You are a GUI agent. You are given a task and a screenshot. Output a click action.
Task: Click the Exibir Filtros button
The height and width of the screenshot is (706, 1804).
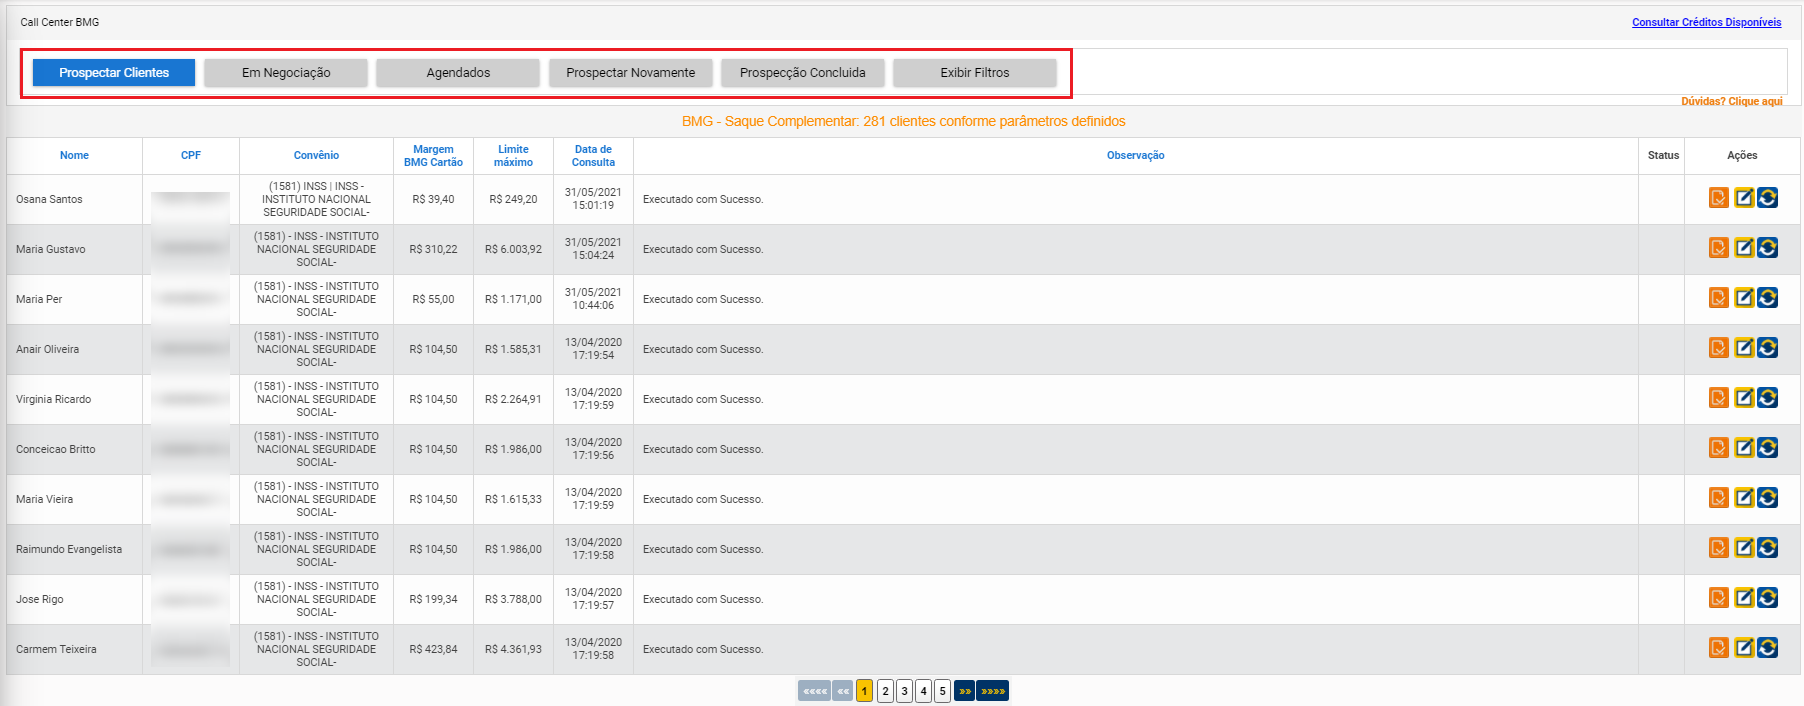[975, 73]
